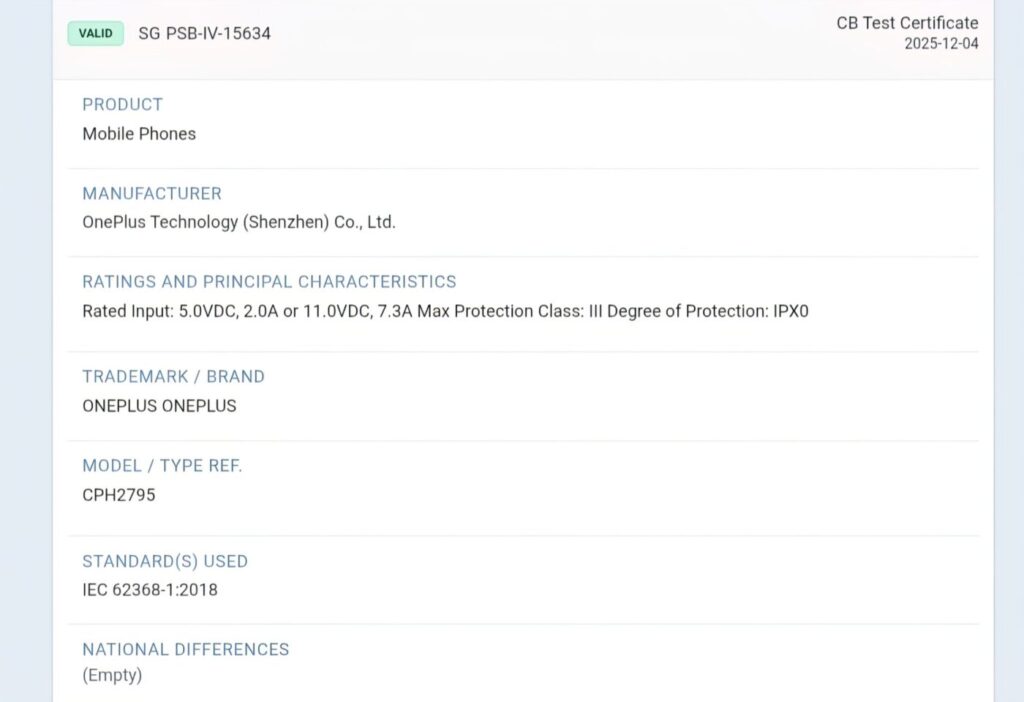
Task: Click the NATIONAL DIFFERENCES label
Action: pos(185,649)
